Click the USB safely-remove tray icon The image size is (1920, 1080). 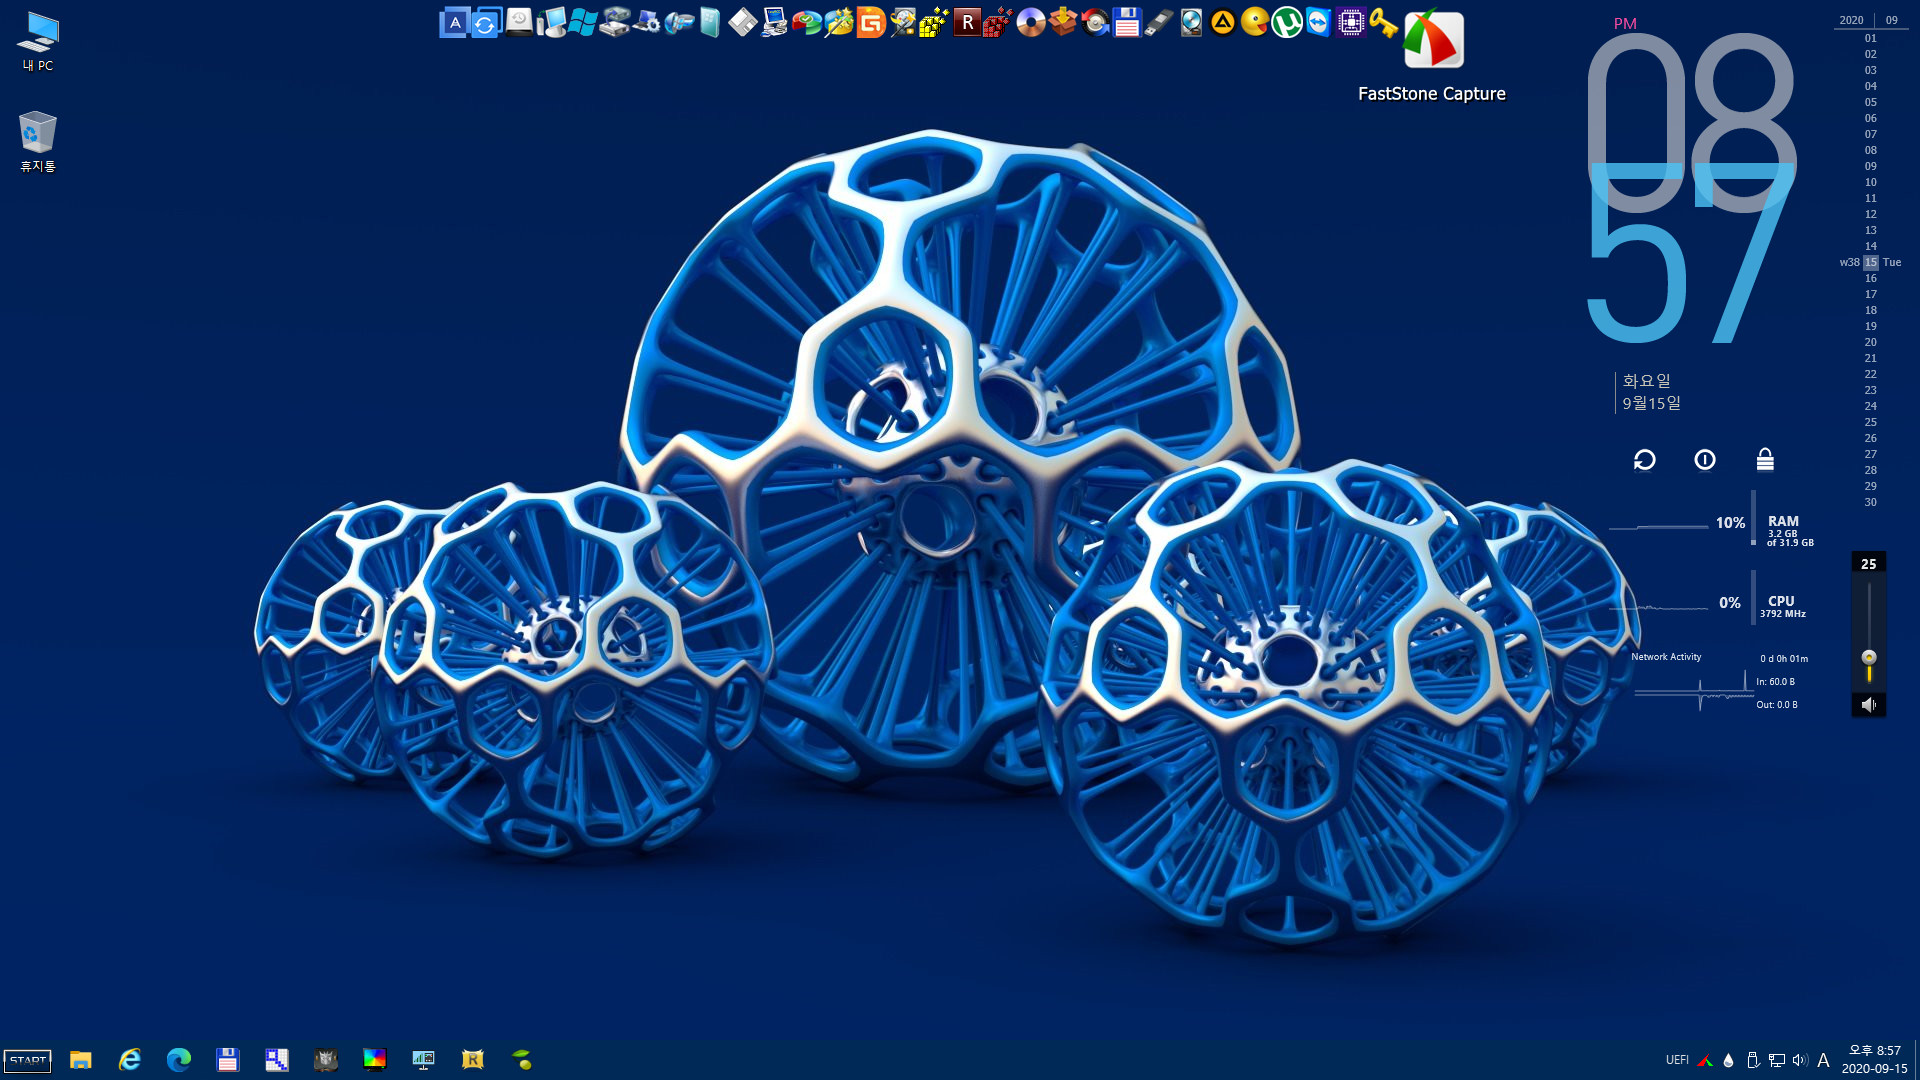coord(1753,1060)
